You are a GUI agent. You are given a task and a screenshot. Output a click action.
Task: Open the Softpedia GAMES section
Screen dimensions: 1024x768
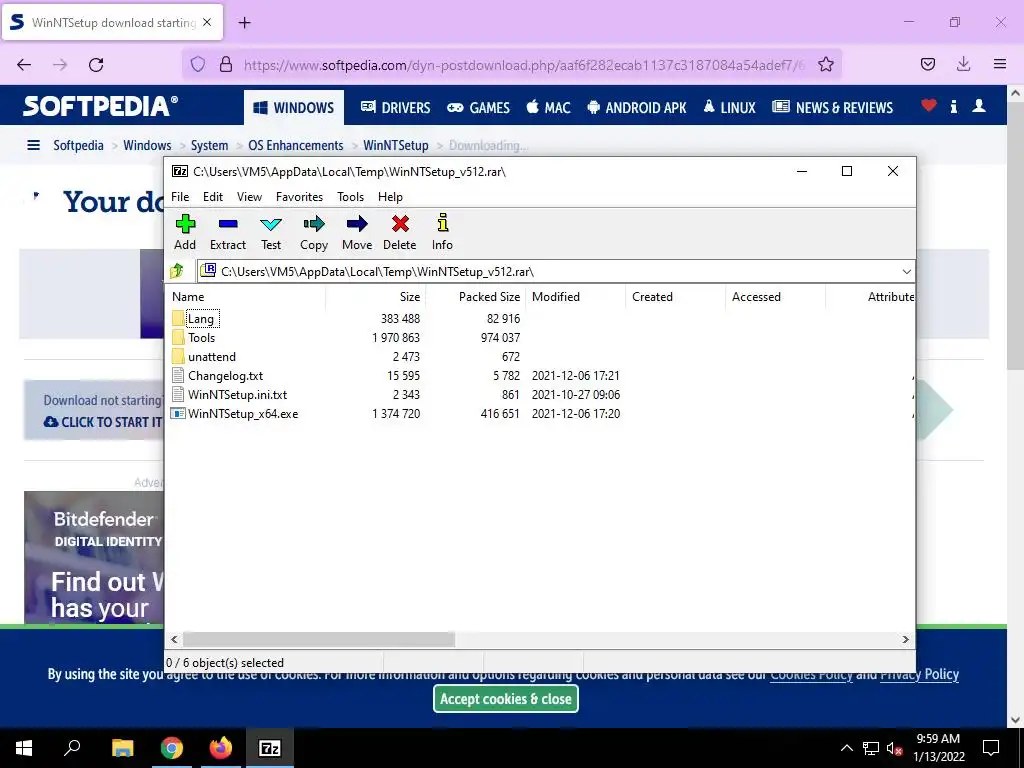[478, 108]
